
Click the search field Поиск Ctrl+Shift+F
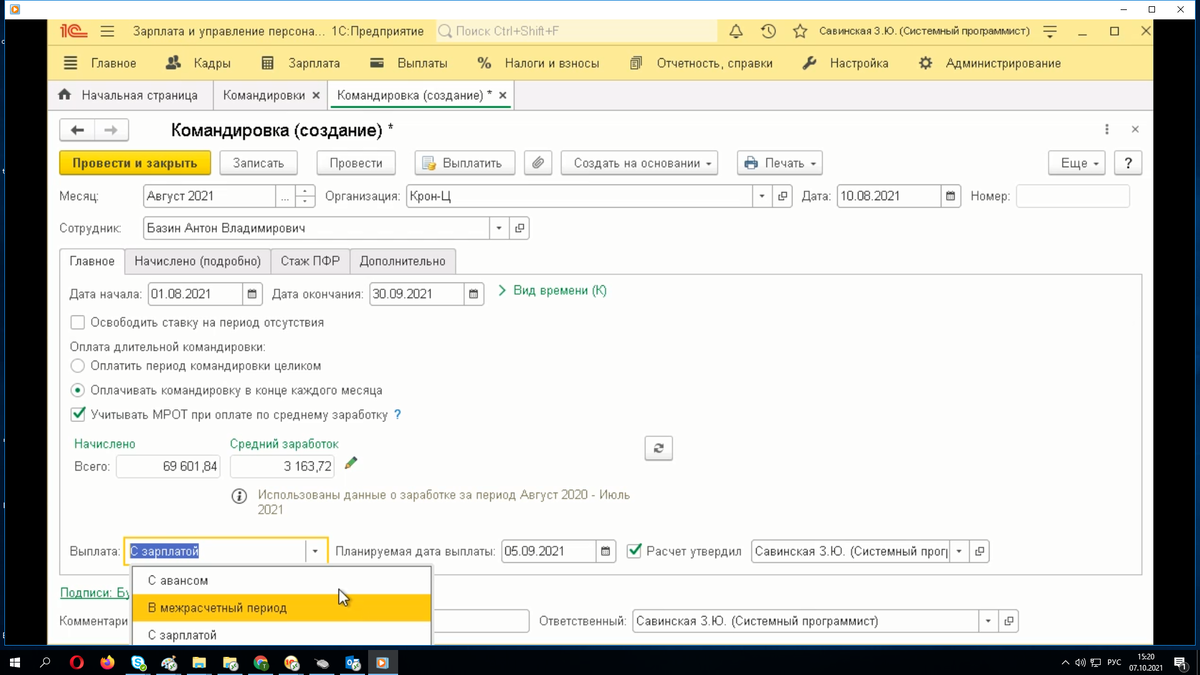click(x=576, y=31)
